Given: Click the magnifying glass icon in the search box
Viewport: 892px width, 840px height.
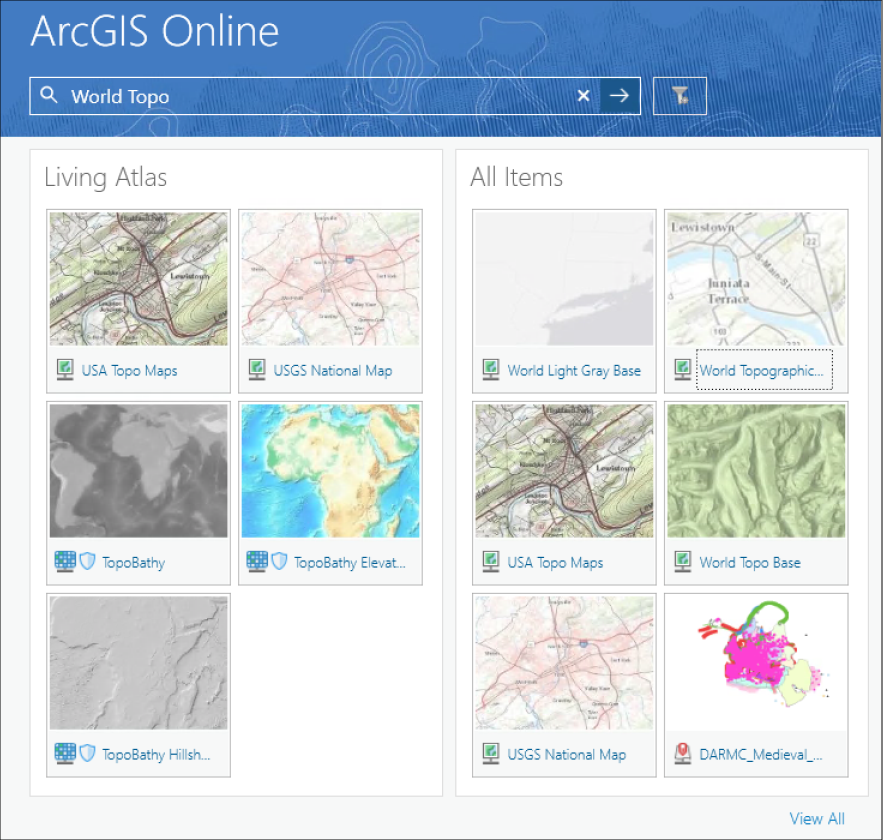Looking at the screenshot, I should (x=49, y=95).
